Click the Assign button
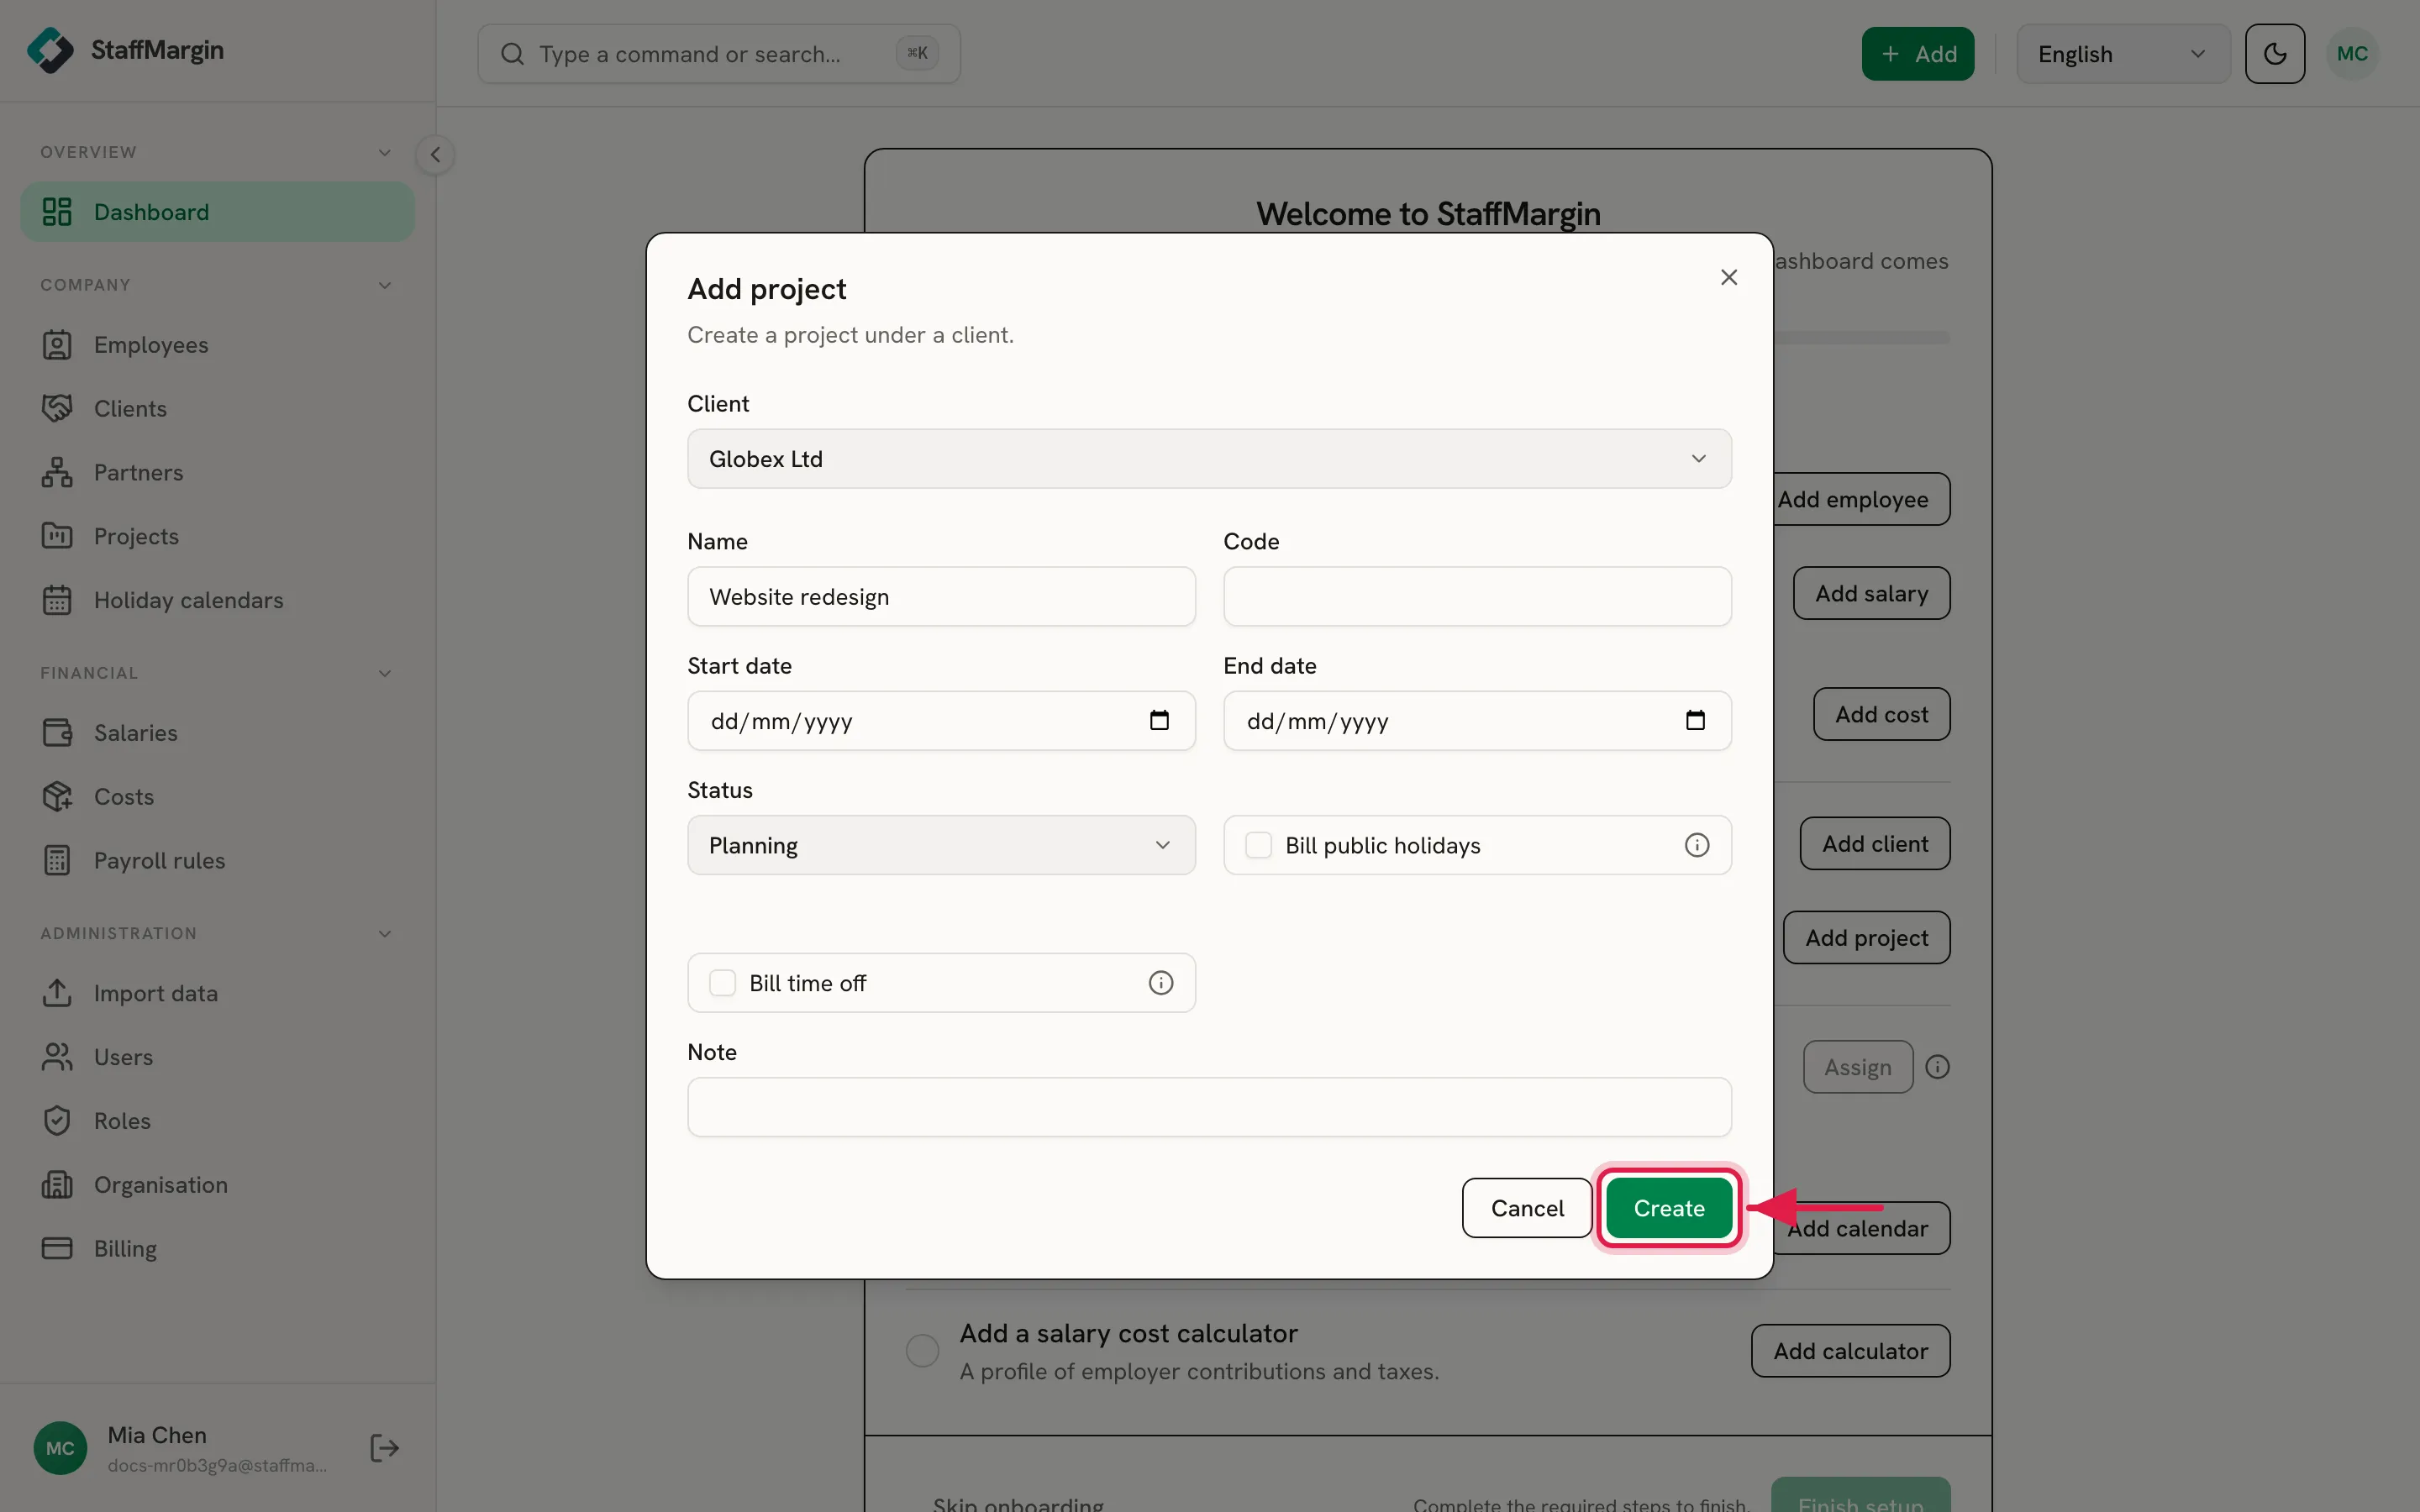Image resolution: width=2420 pixels, height=1512 pixels. click(x=1857, y=1067)
